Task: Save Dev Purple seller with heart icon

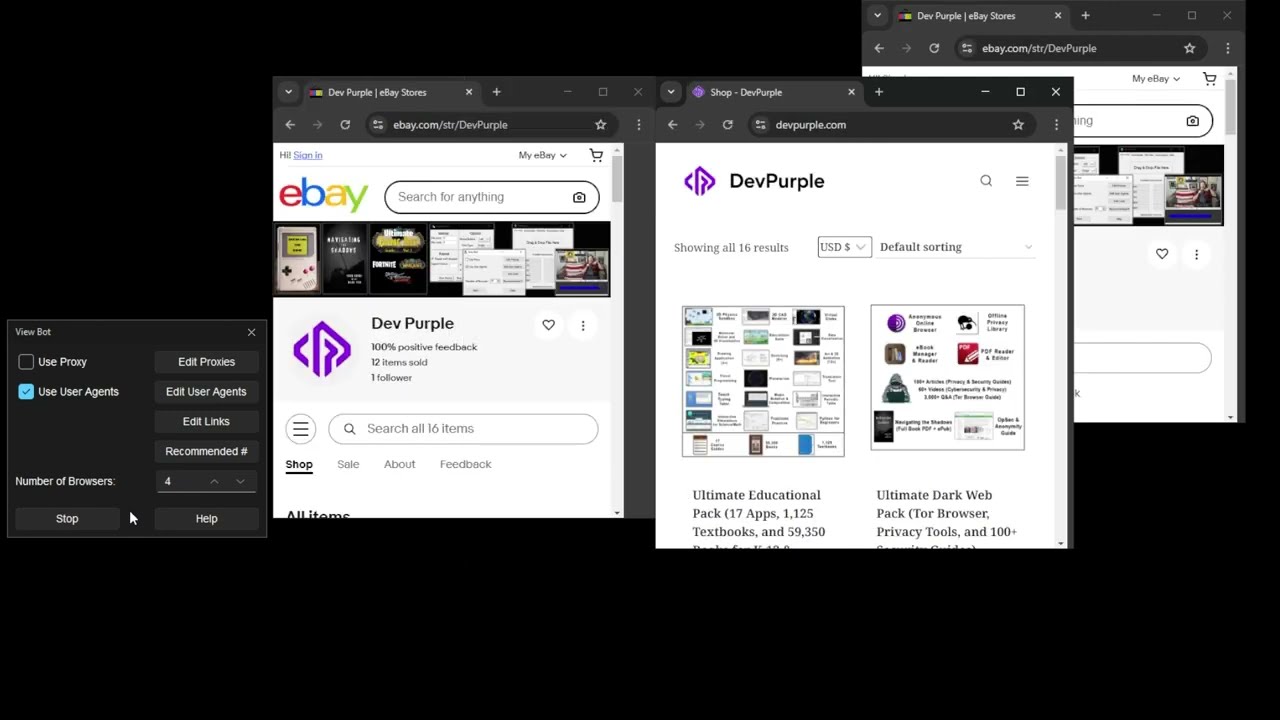Action: point(548,325)
